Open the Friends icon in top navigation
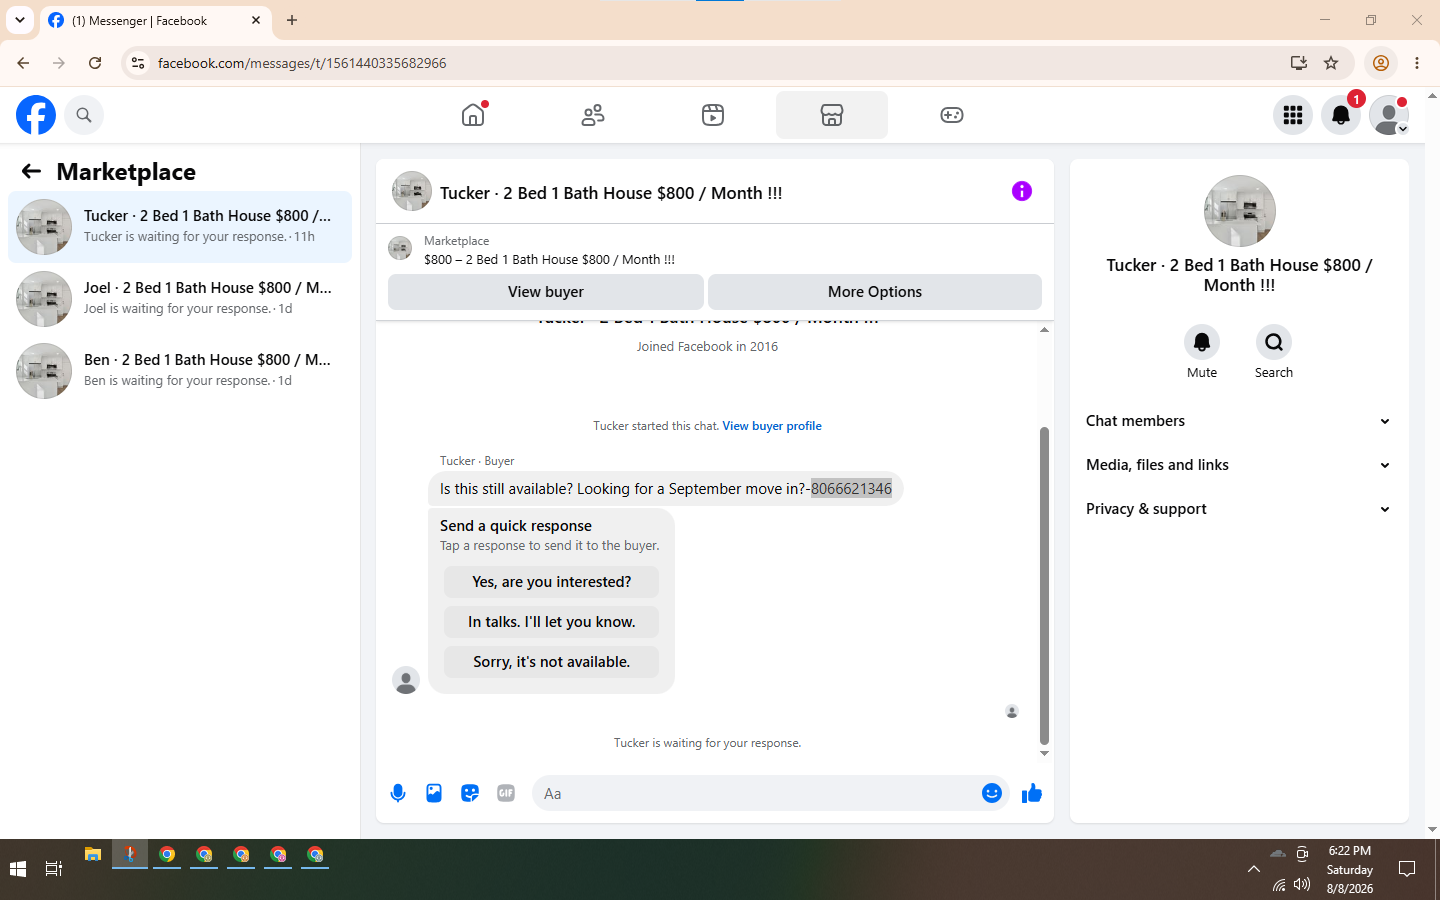This screenshot has width=1440, height=900. pyautogui.click(x=593, y=115)
